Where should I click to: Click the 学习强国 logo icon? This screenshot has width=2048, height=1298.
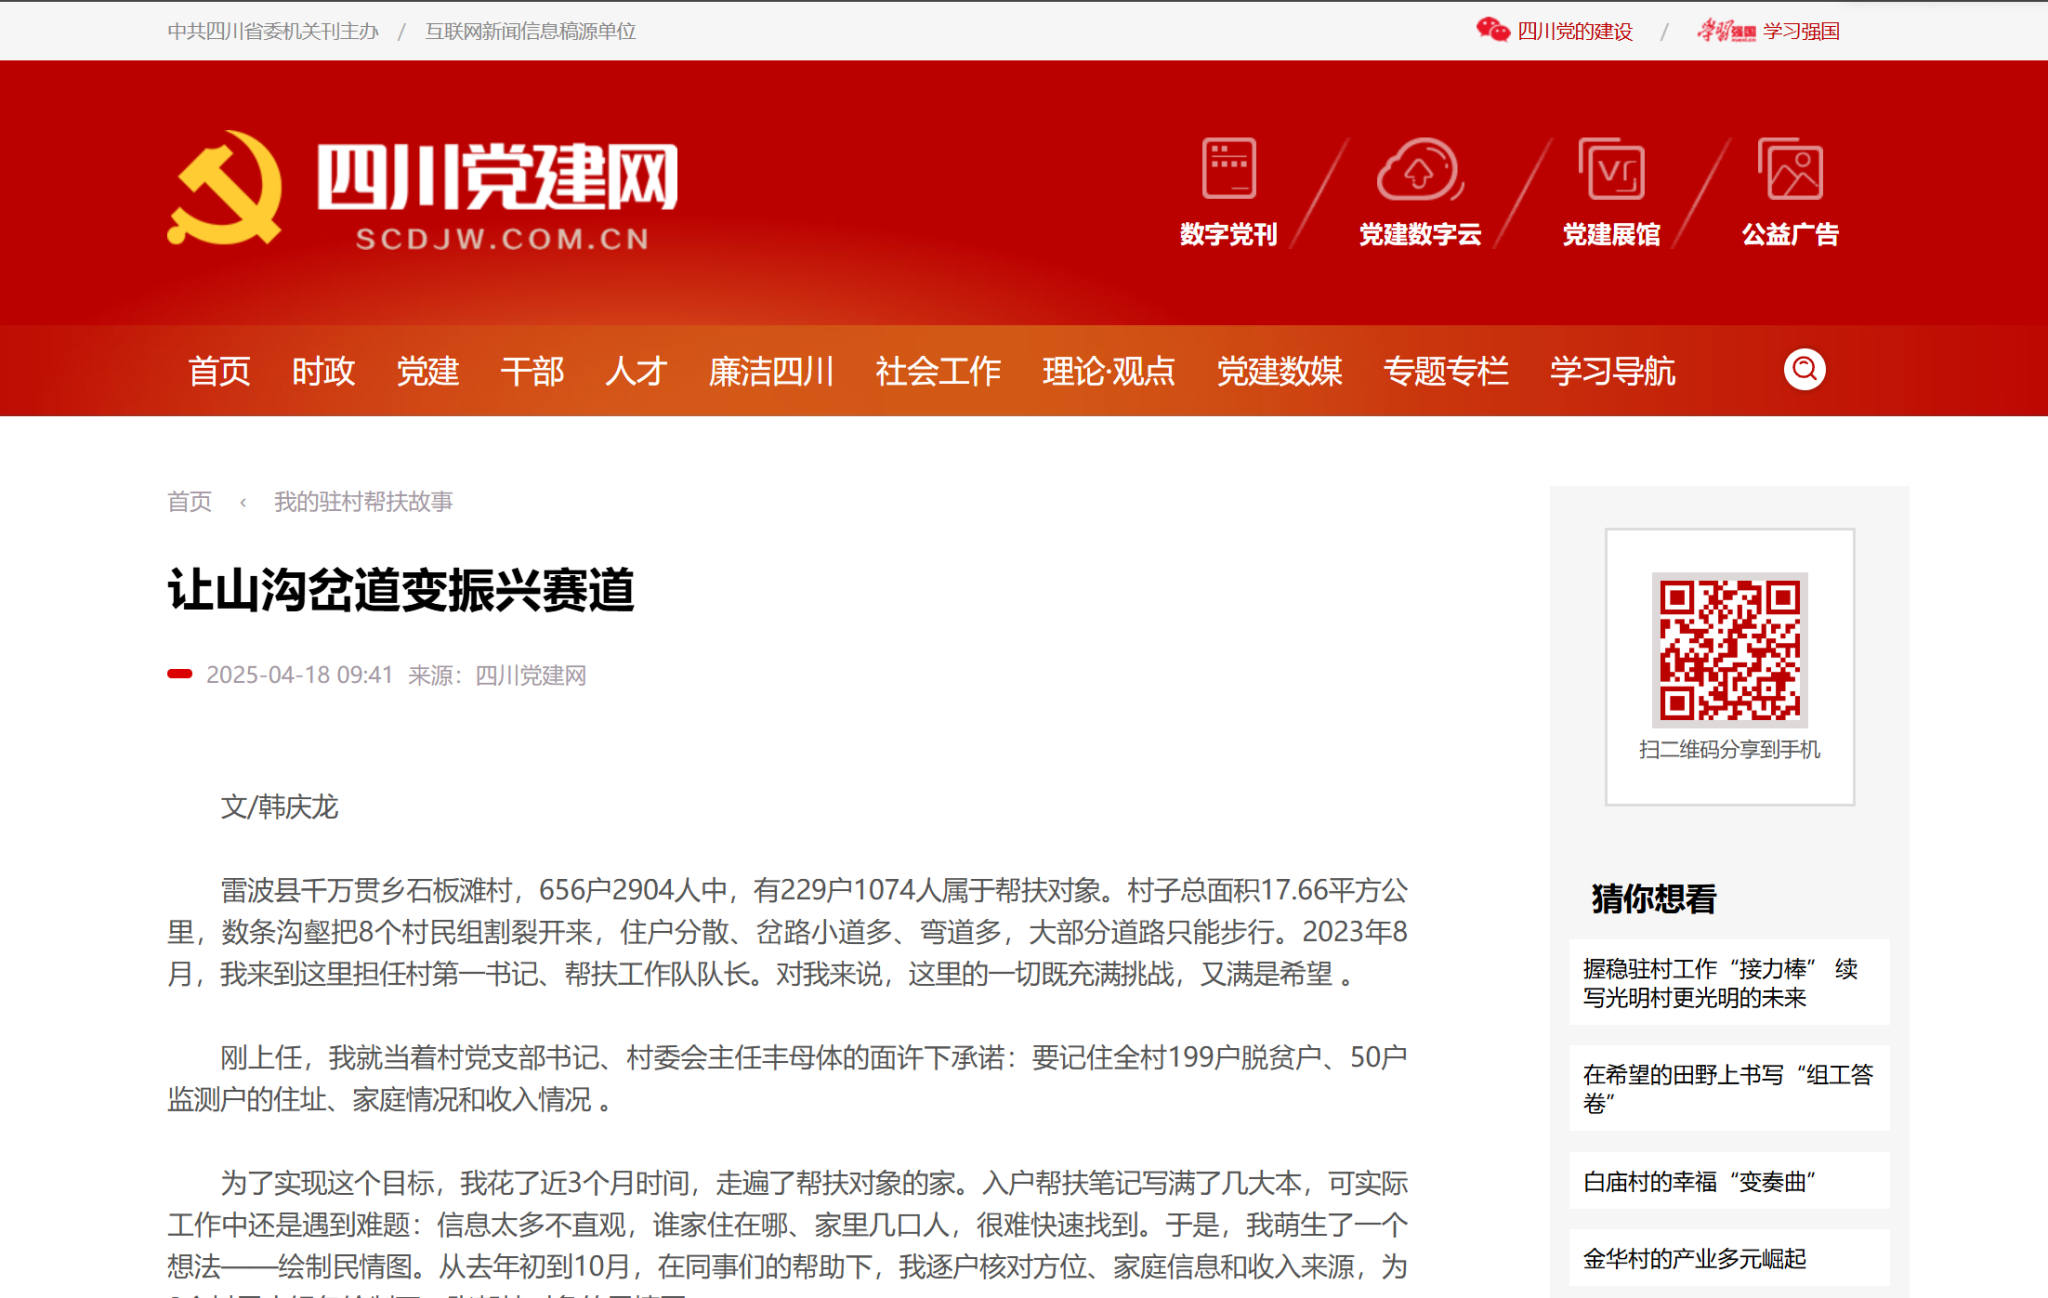(1726, 31)
